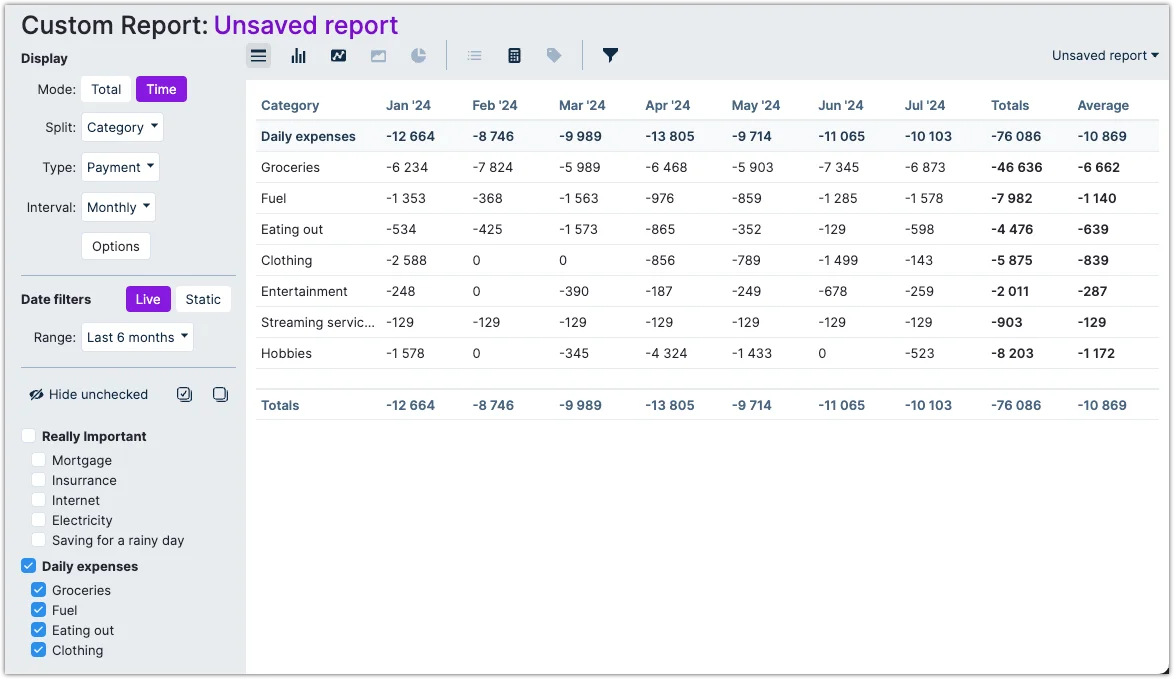
Task: Open the line chart view
Action: [338, 55]
